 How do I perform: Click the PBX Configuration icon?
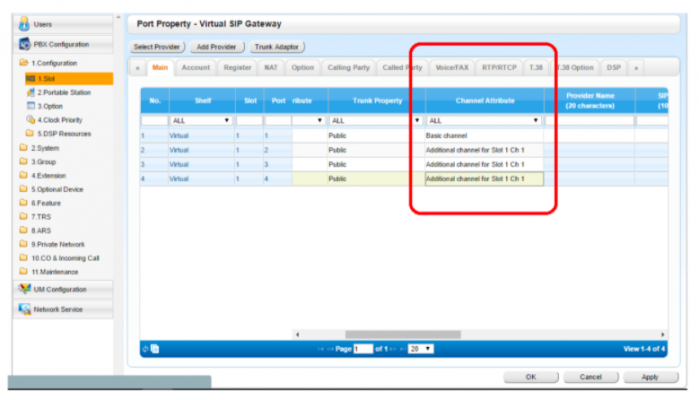[x=25, y=44]
